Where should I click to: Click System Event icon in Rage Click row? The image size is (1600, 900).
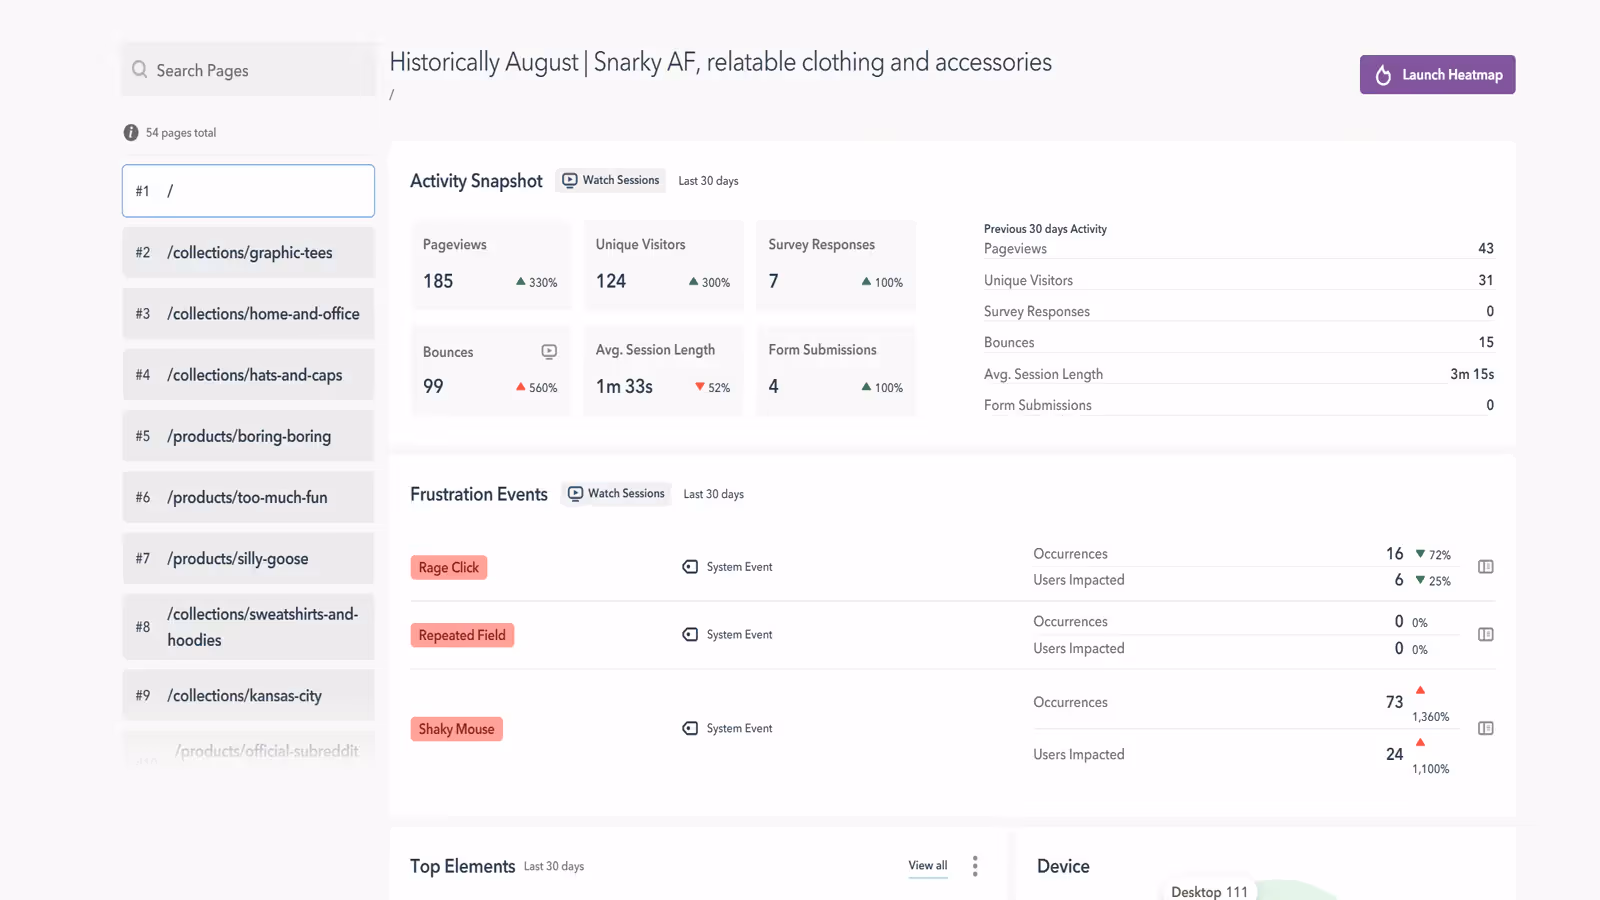(x=690, y=567)
